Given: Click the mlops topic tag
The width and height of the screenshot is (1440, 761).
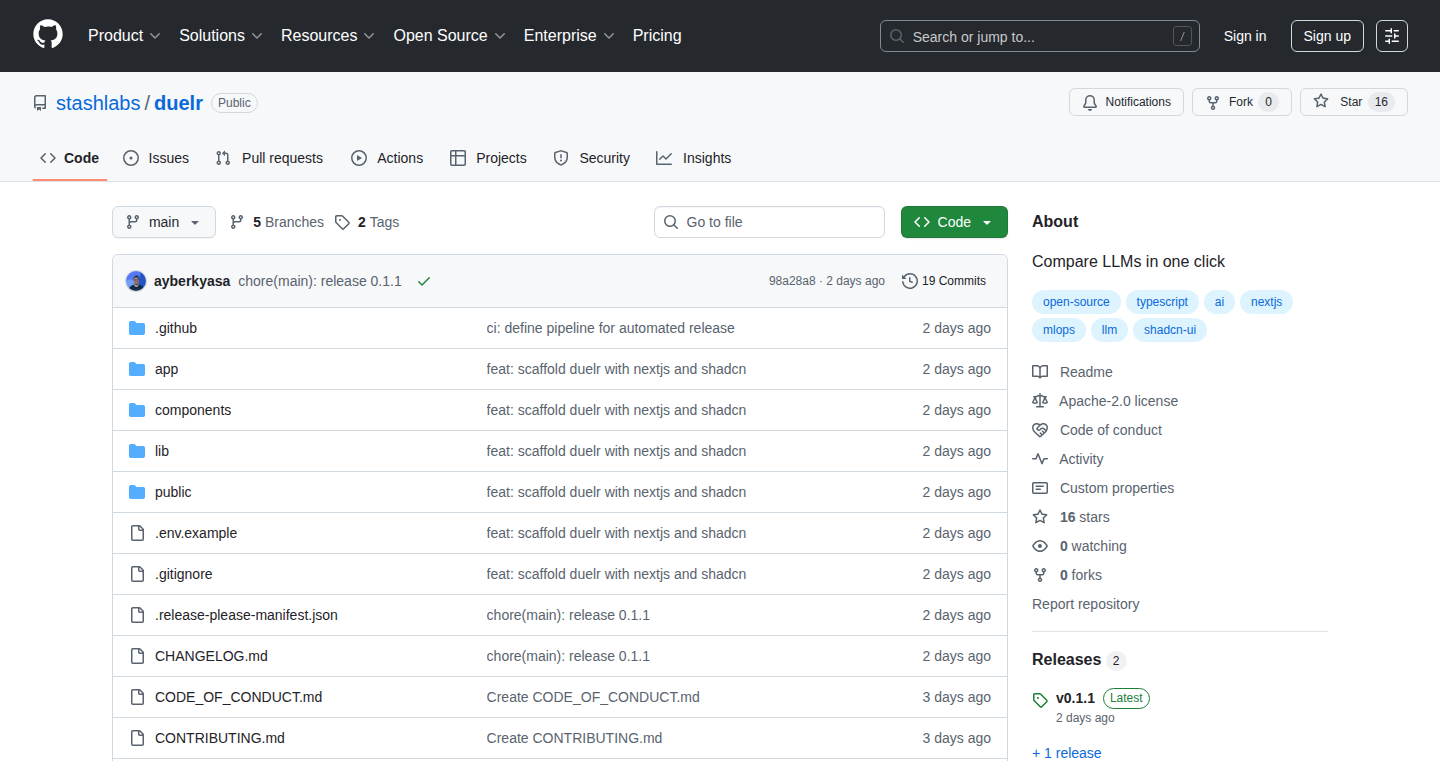Looking at the screenshot, I should coord(1059,330).
